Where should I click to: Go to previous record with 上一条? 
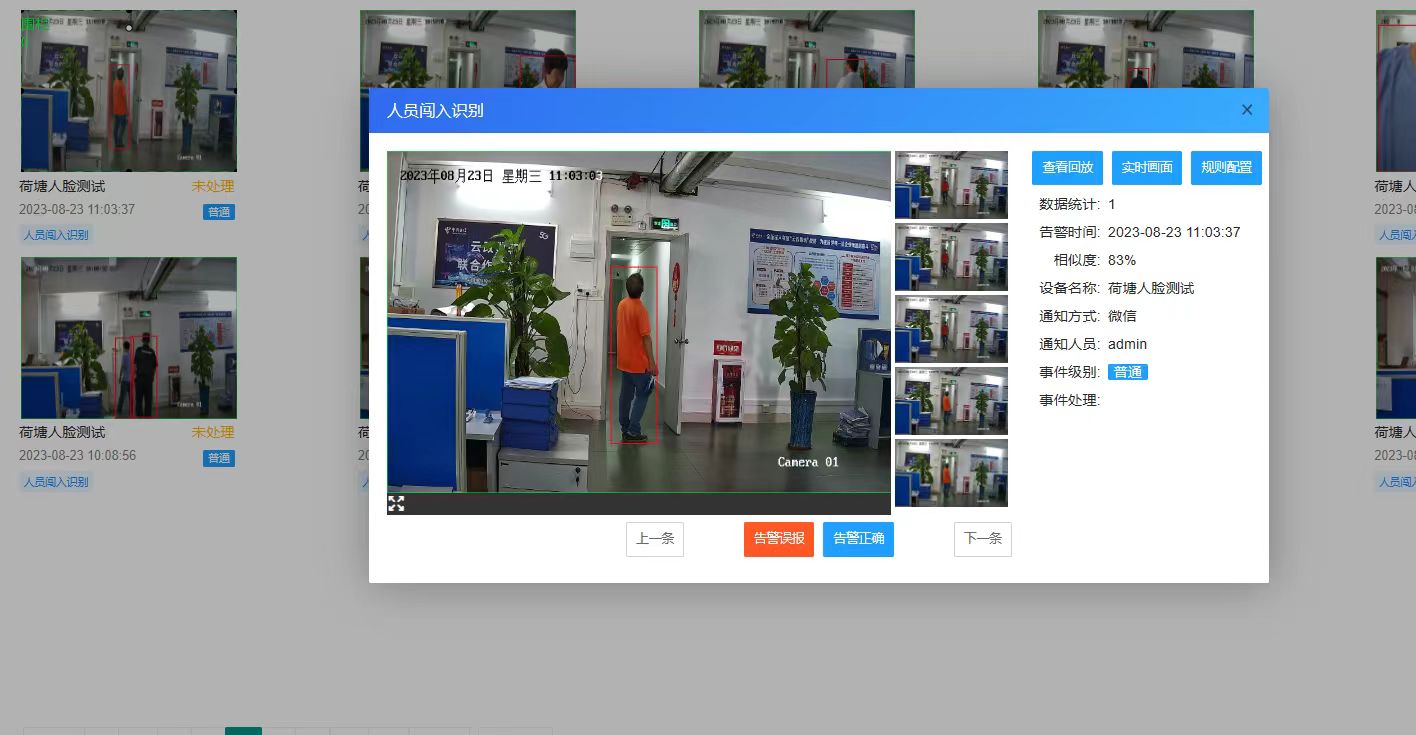655,539
